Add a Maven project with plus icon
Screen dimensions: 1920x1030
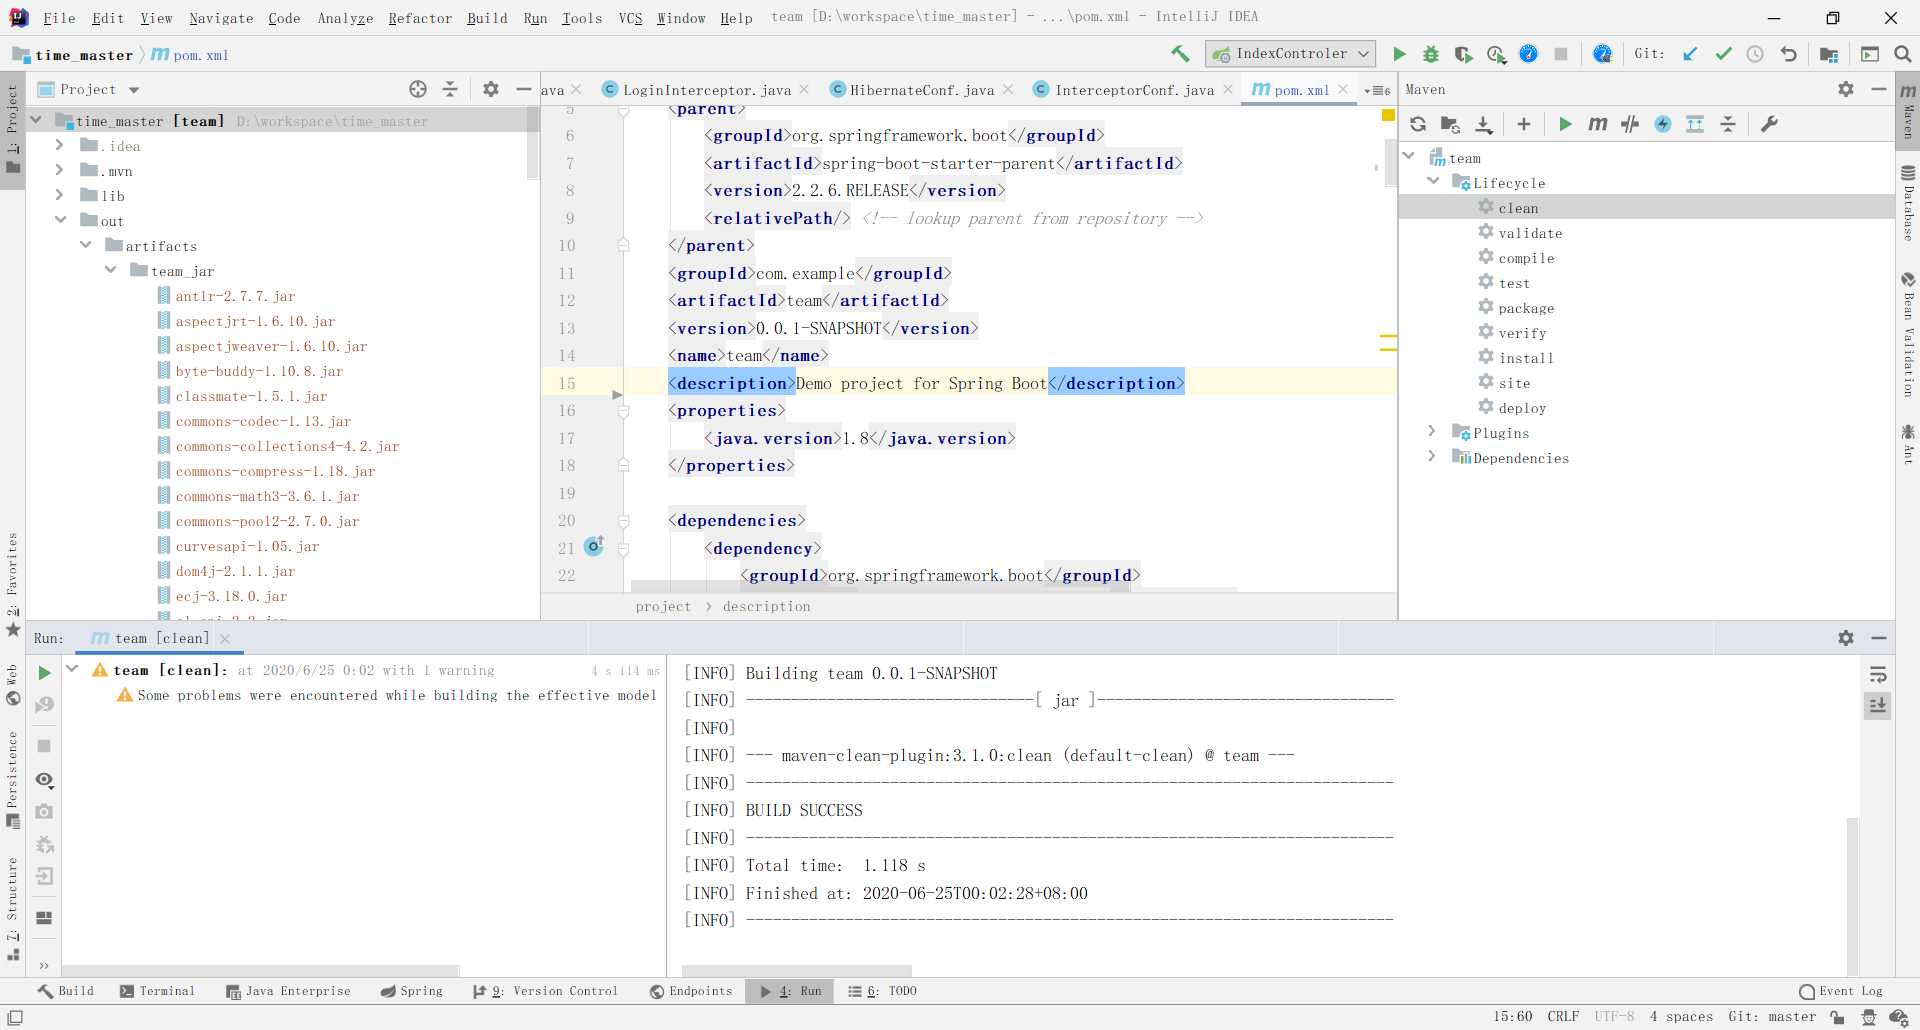1523,124
